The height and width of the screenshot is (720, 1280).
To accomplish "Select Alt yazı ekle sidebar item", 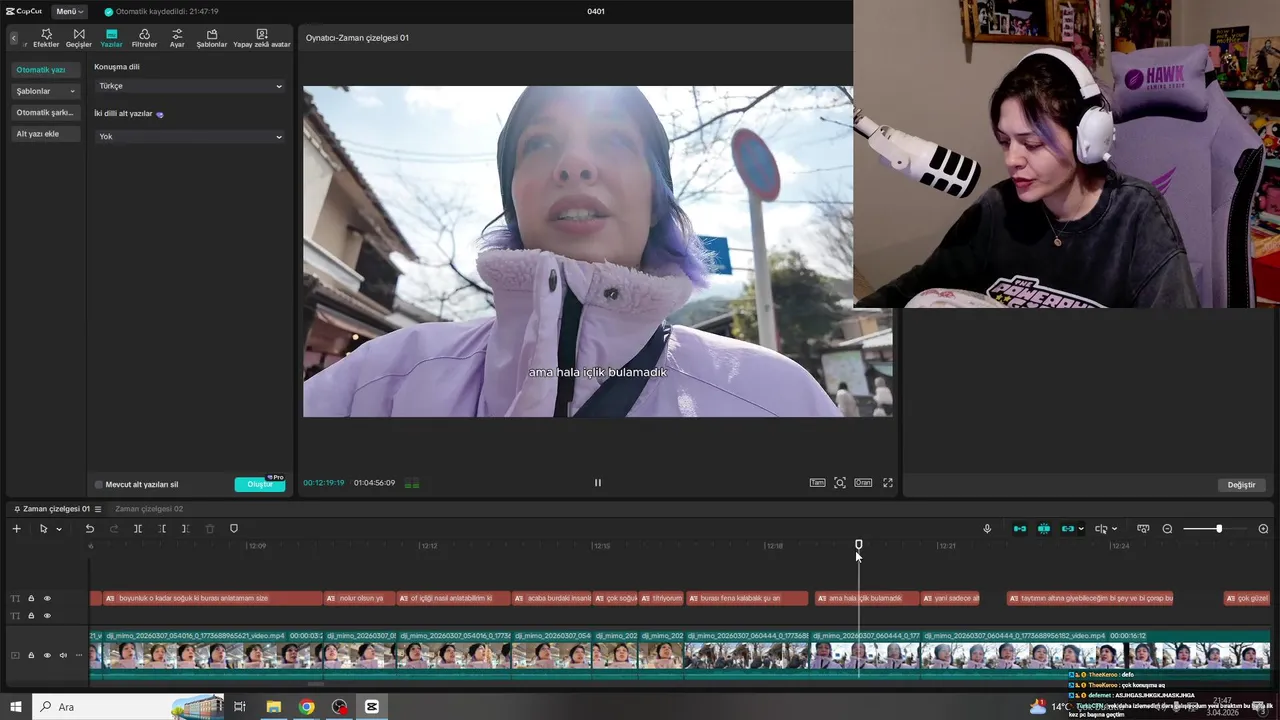I will [46, 134].
